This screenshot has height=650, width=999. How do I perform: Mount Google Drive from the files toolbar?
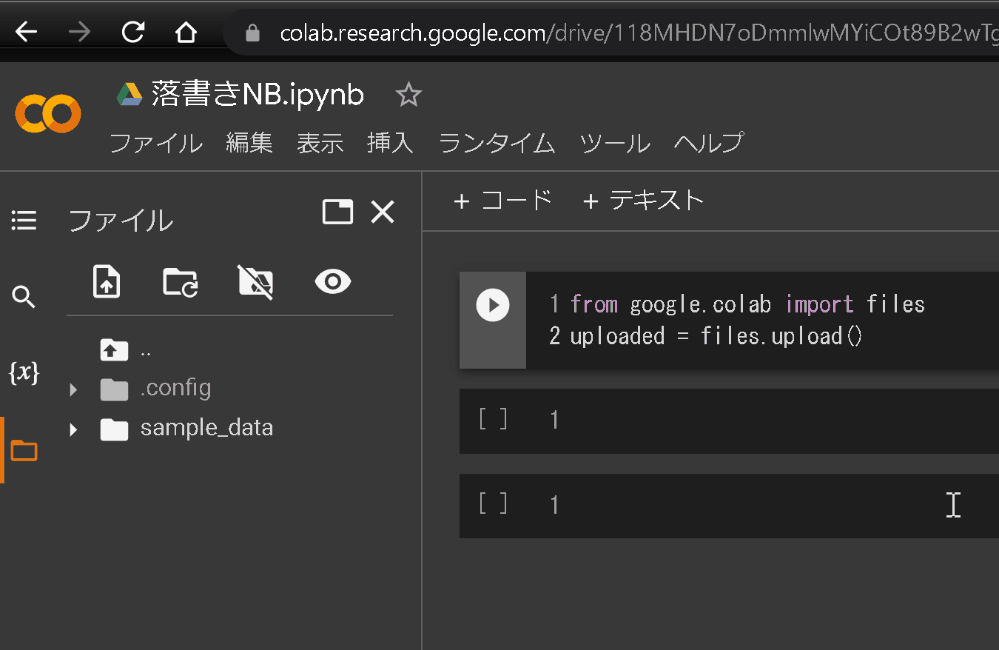pos(255,282)
